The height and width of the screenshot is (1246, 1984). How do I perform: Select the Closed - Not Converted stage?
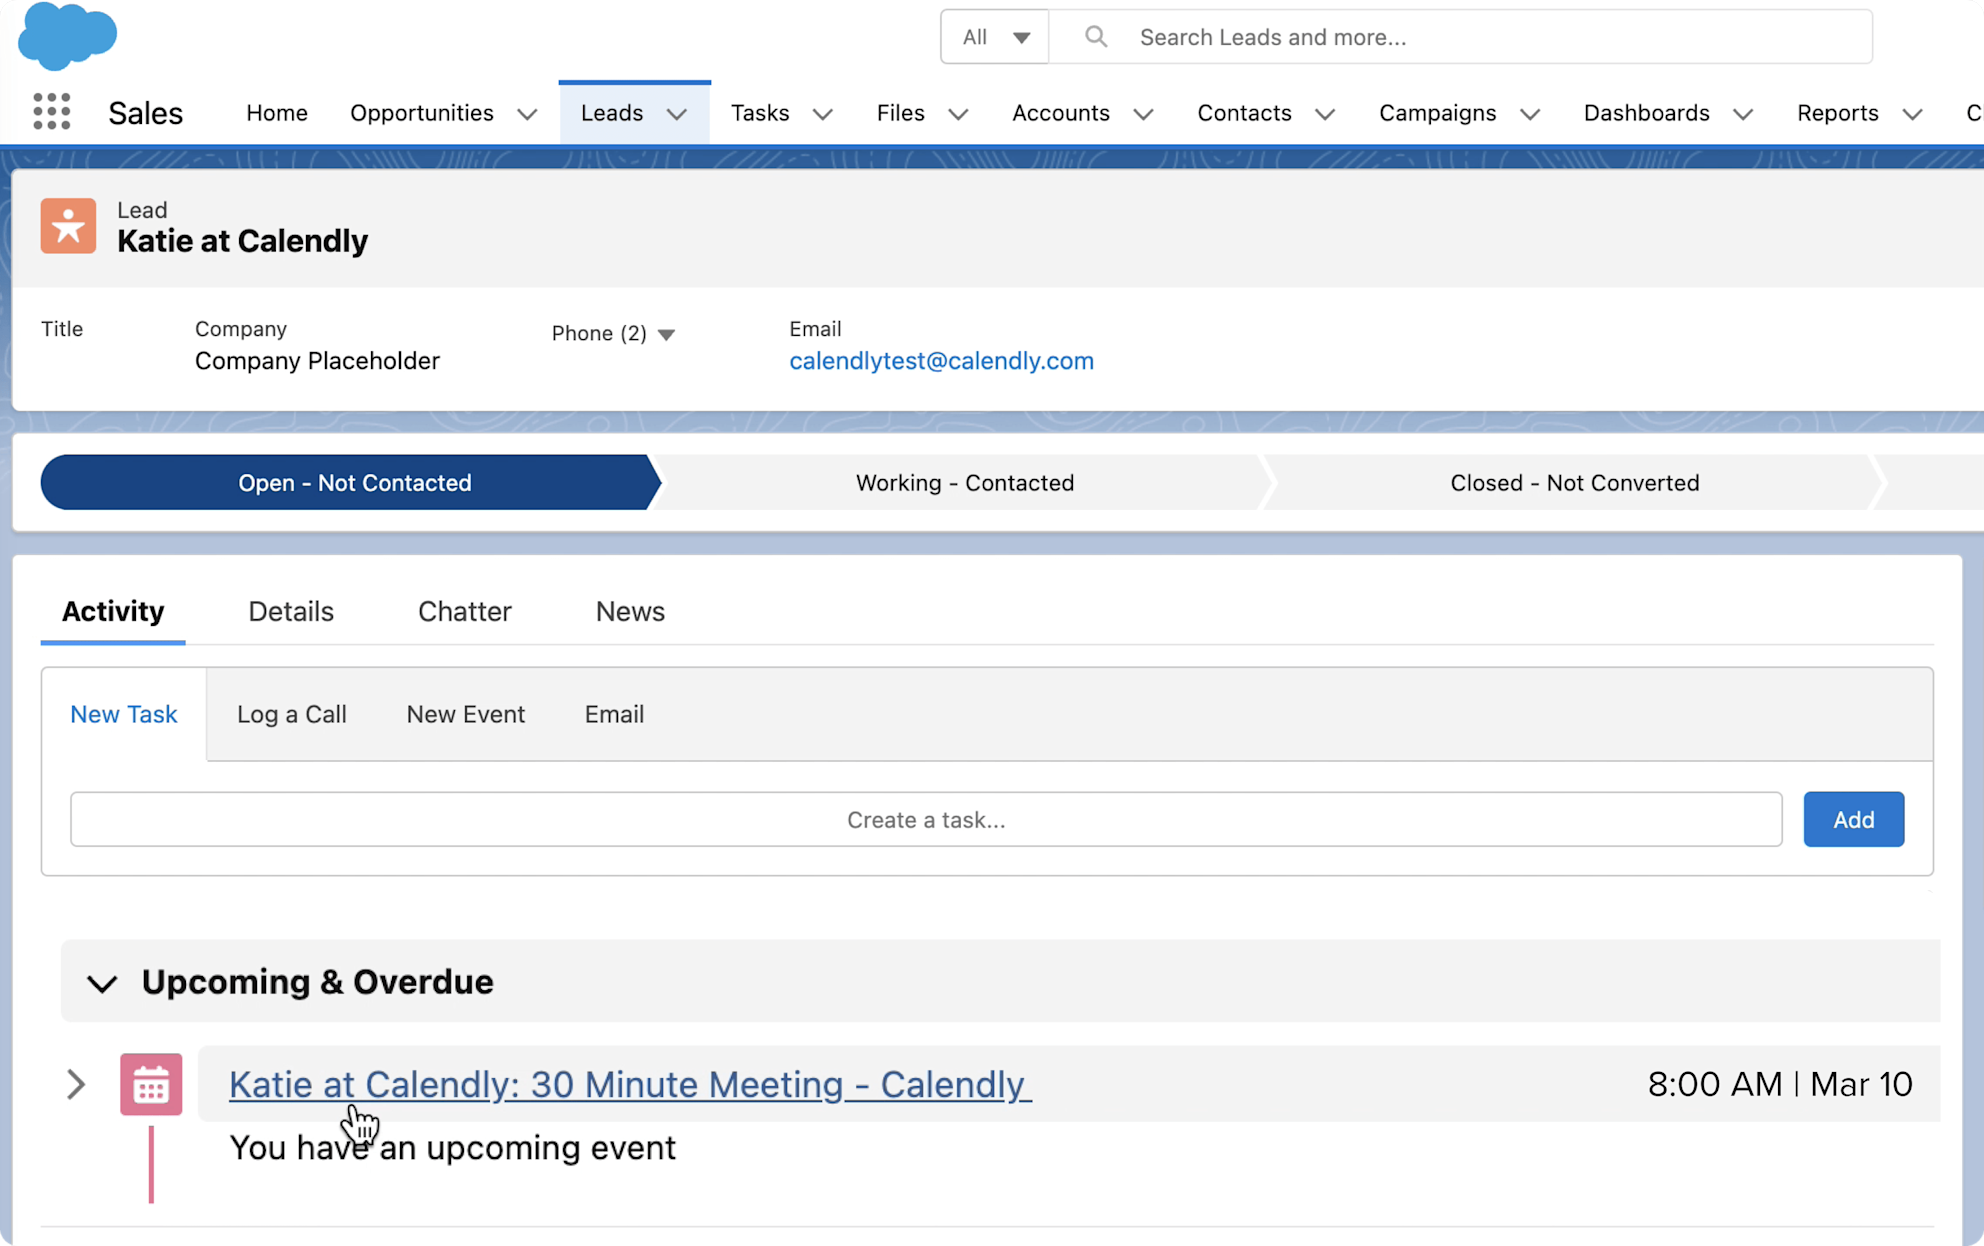click(x=1573, y=482)
